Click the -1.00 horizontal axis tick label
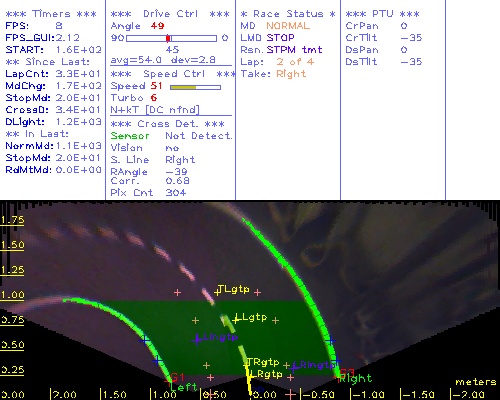The width and height of the screenshot is (500, 400). (367, 395)
